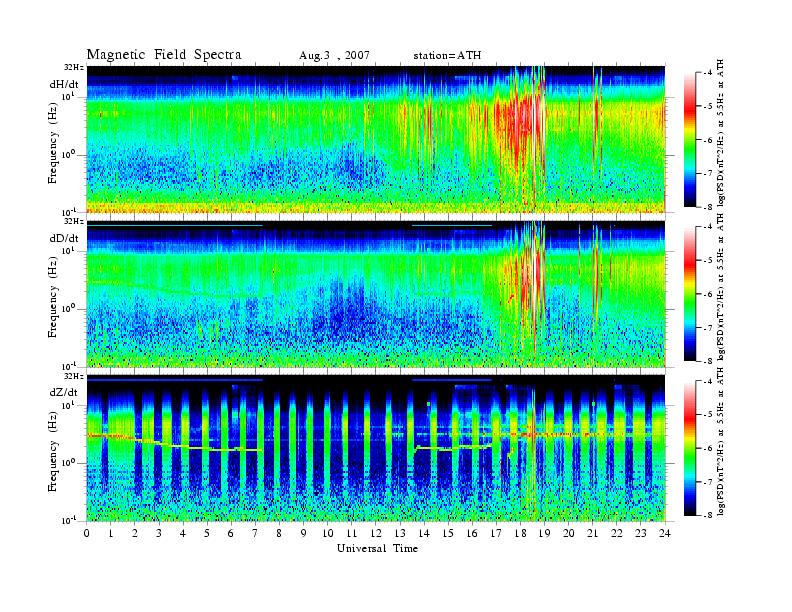Image resolution: width=792 pixels, height=612 pixels.
Task: Click hour tick label 22 on time axis
Action: pos(617,533)
